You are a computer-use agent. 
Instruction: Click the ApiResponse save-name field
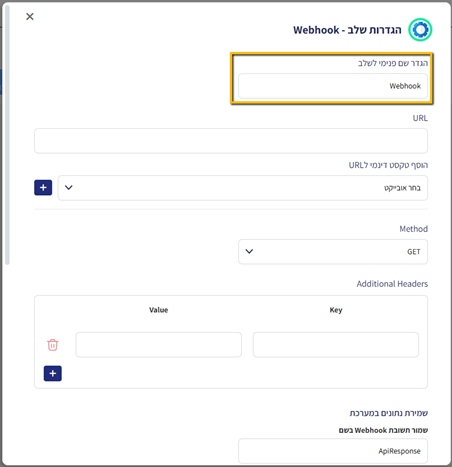(x=333, y=451)
